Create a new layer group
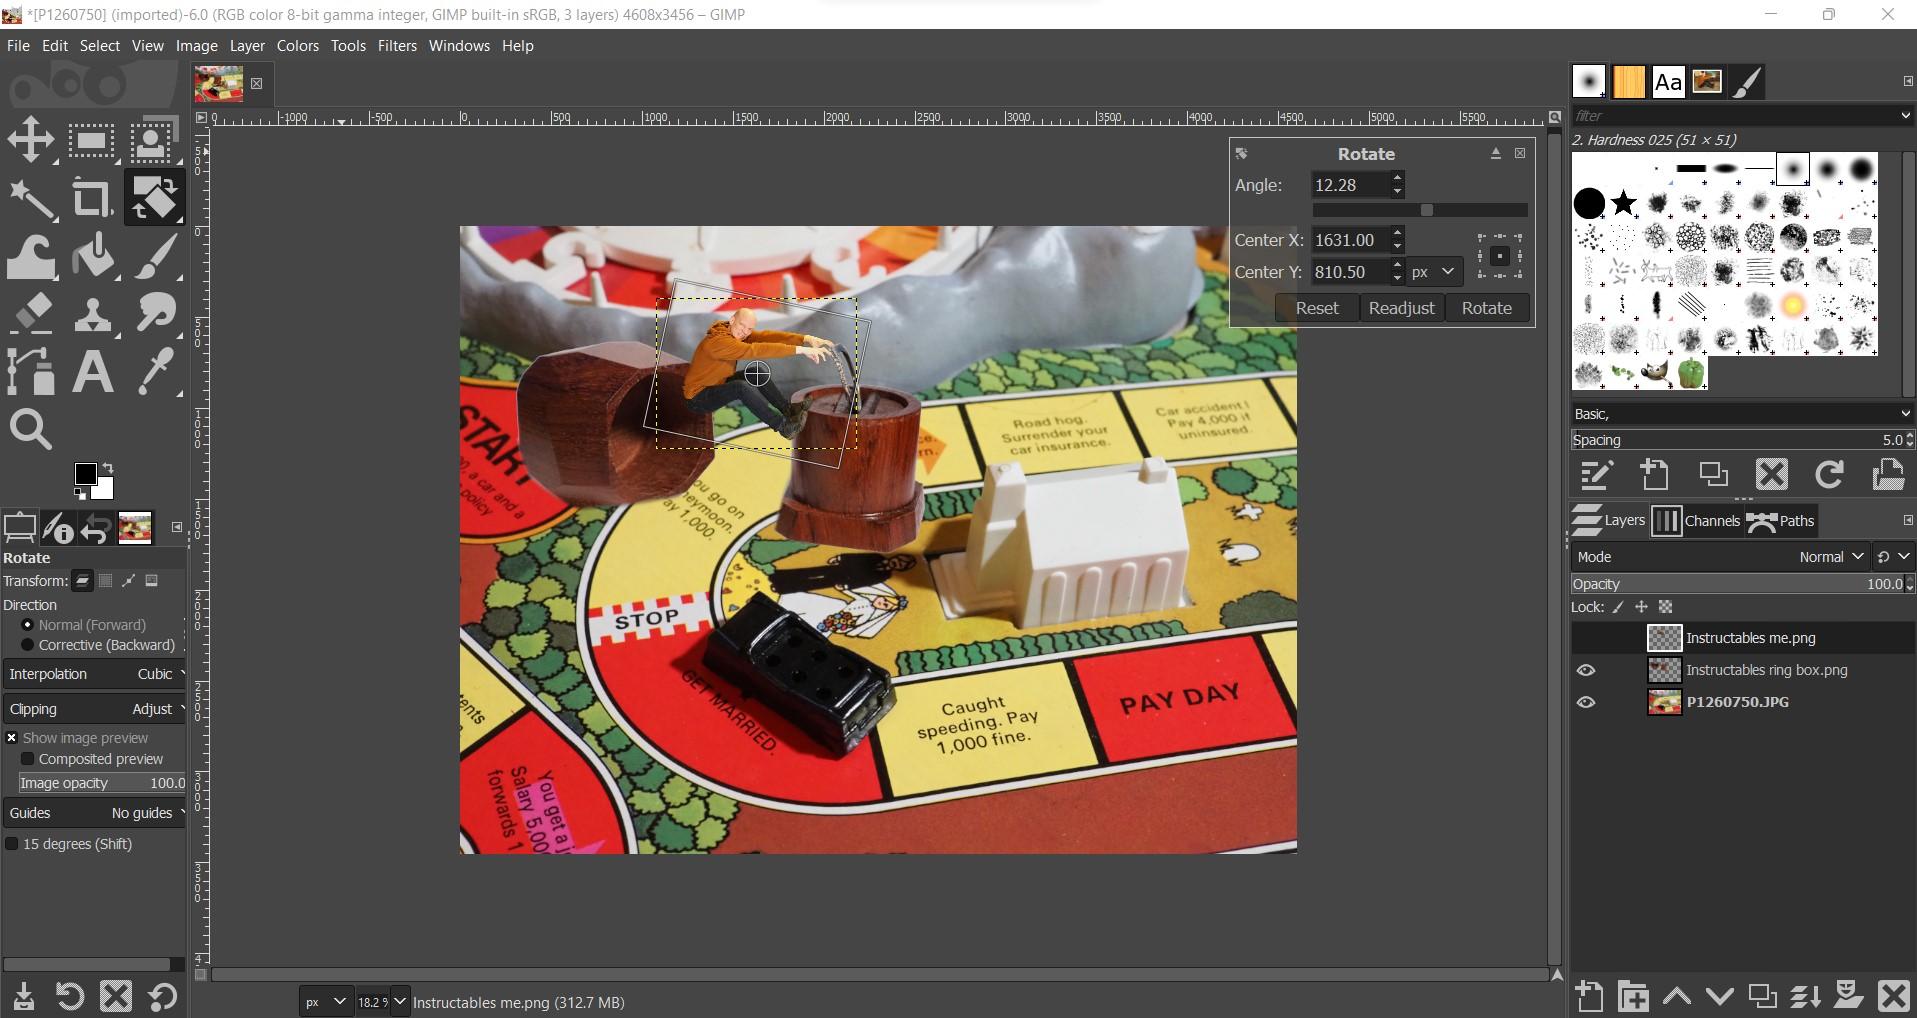This screenshot has height=1018, width=1917. pos(1633,996)
